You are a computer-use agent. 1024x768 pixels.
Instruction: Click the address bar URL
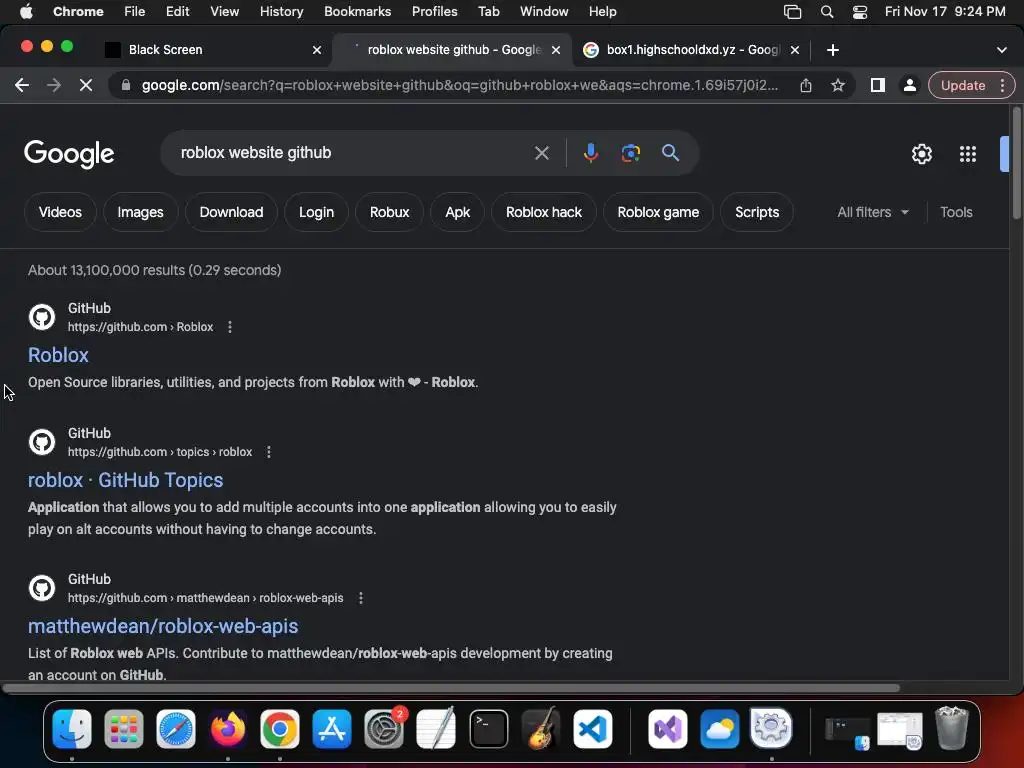coord(460,86)
